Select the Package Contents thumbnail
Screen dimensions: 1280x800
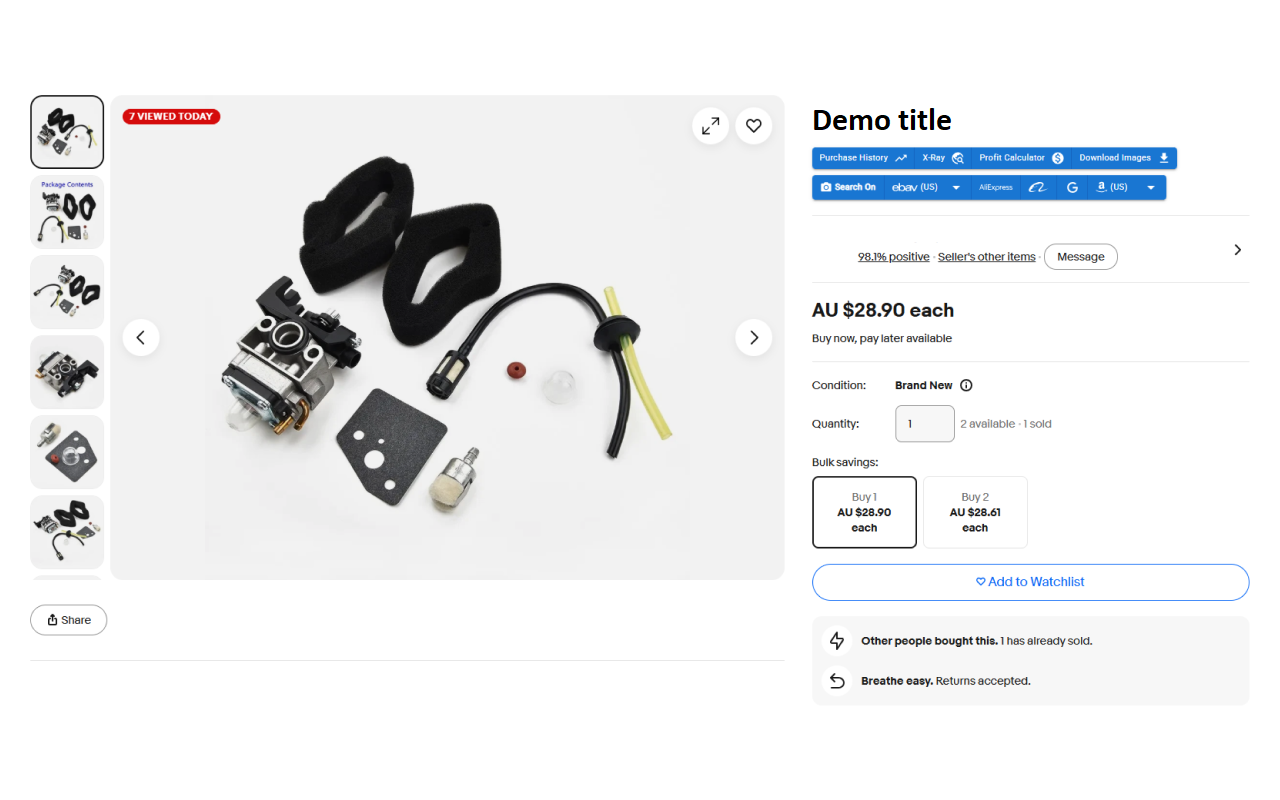[67, 212]
